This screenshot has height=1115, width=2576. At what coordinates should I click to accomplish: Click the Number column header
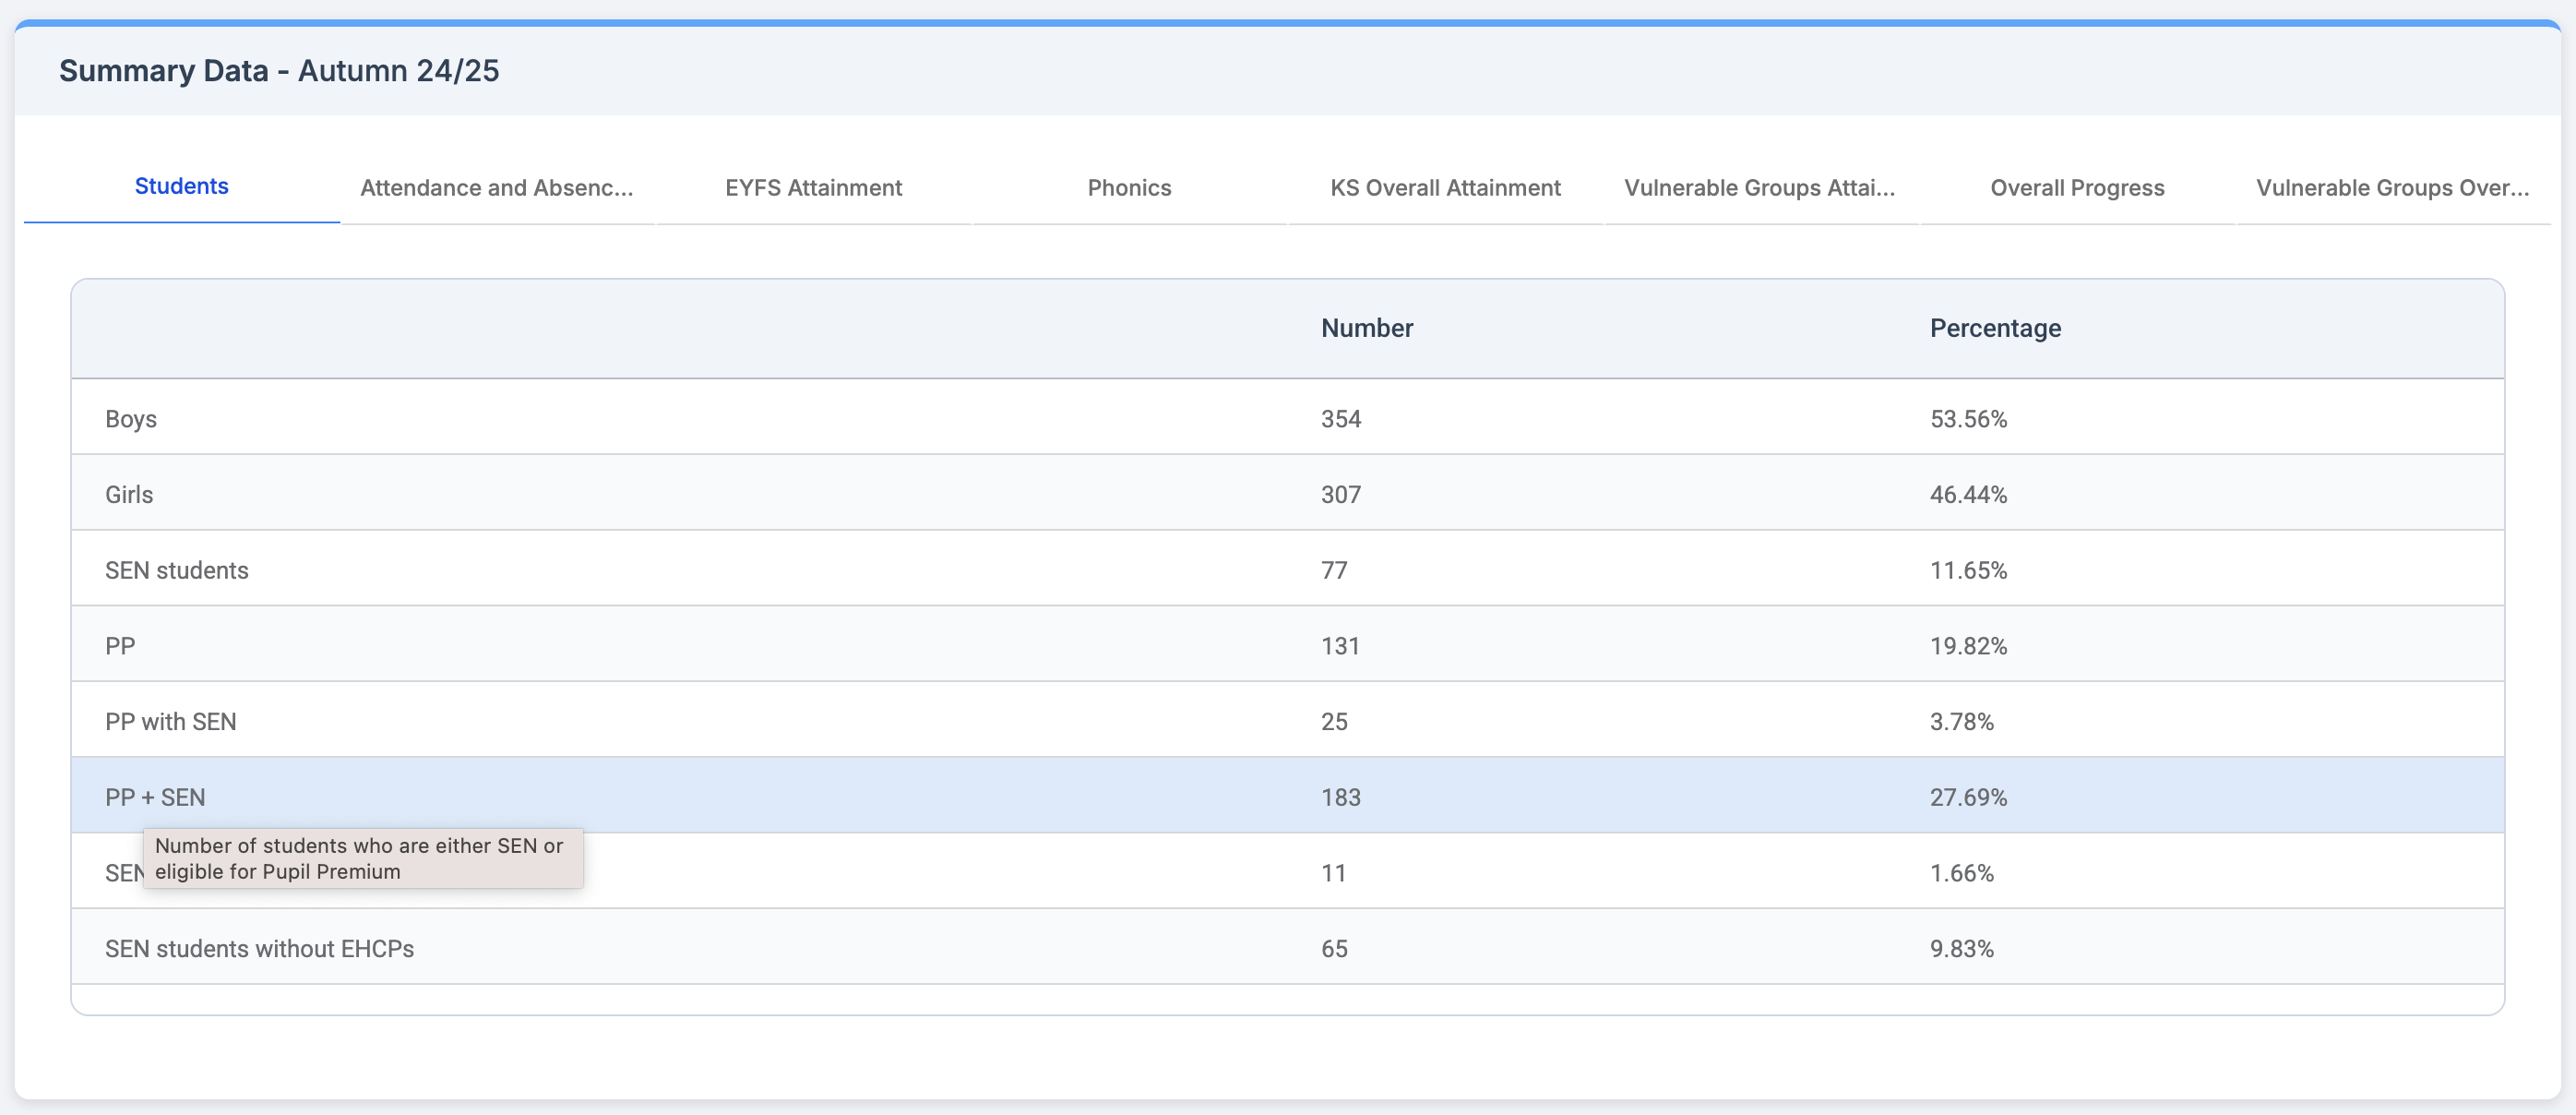pyautogui.click(x=1366, y=328)
